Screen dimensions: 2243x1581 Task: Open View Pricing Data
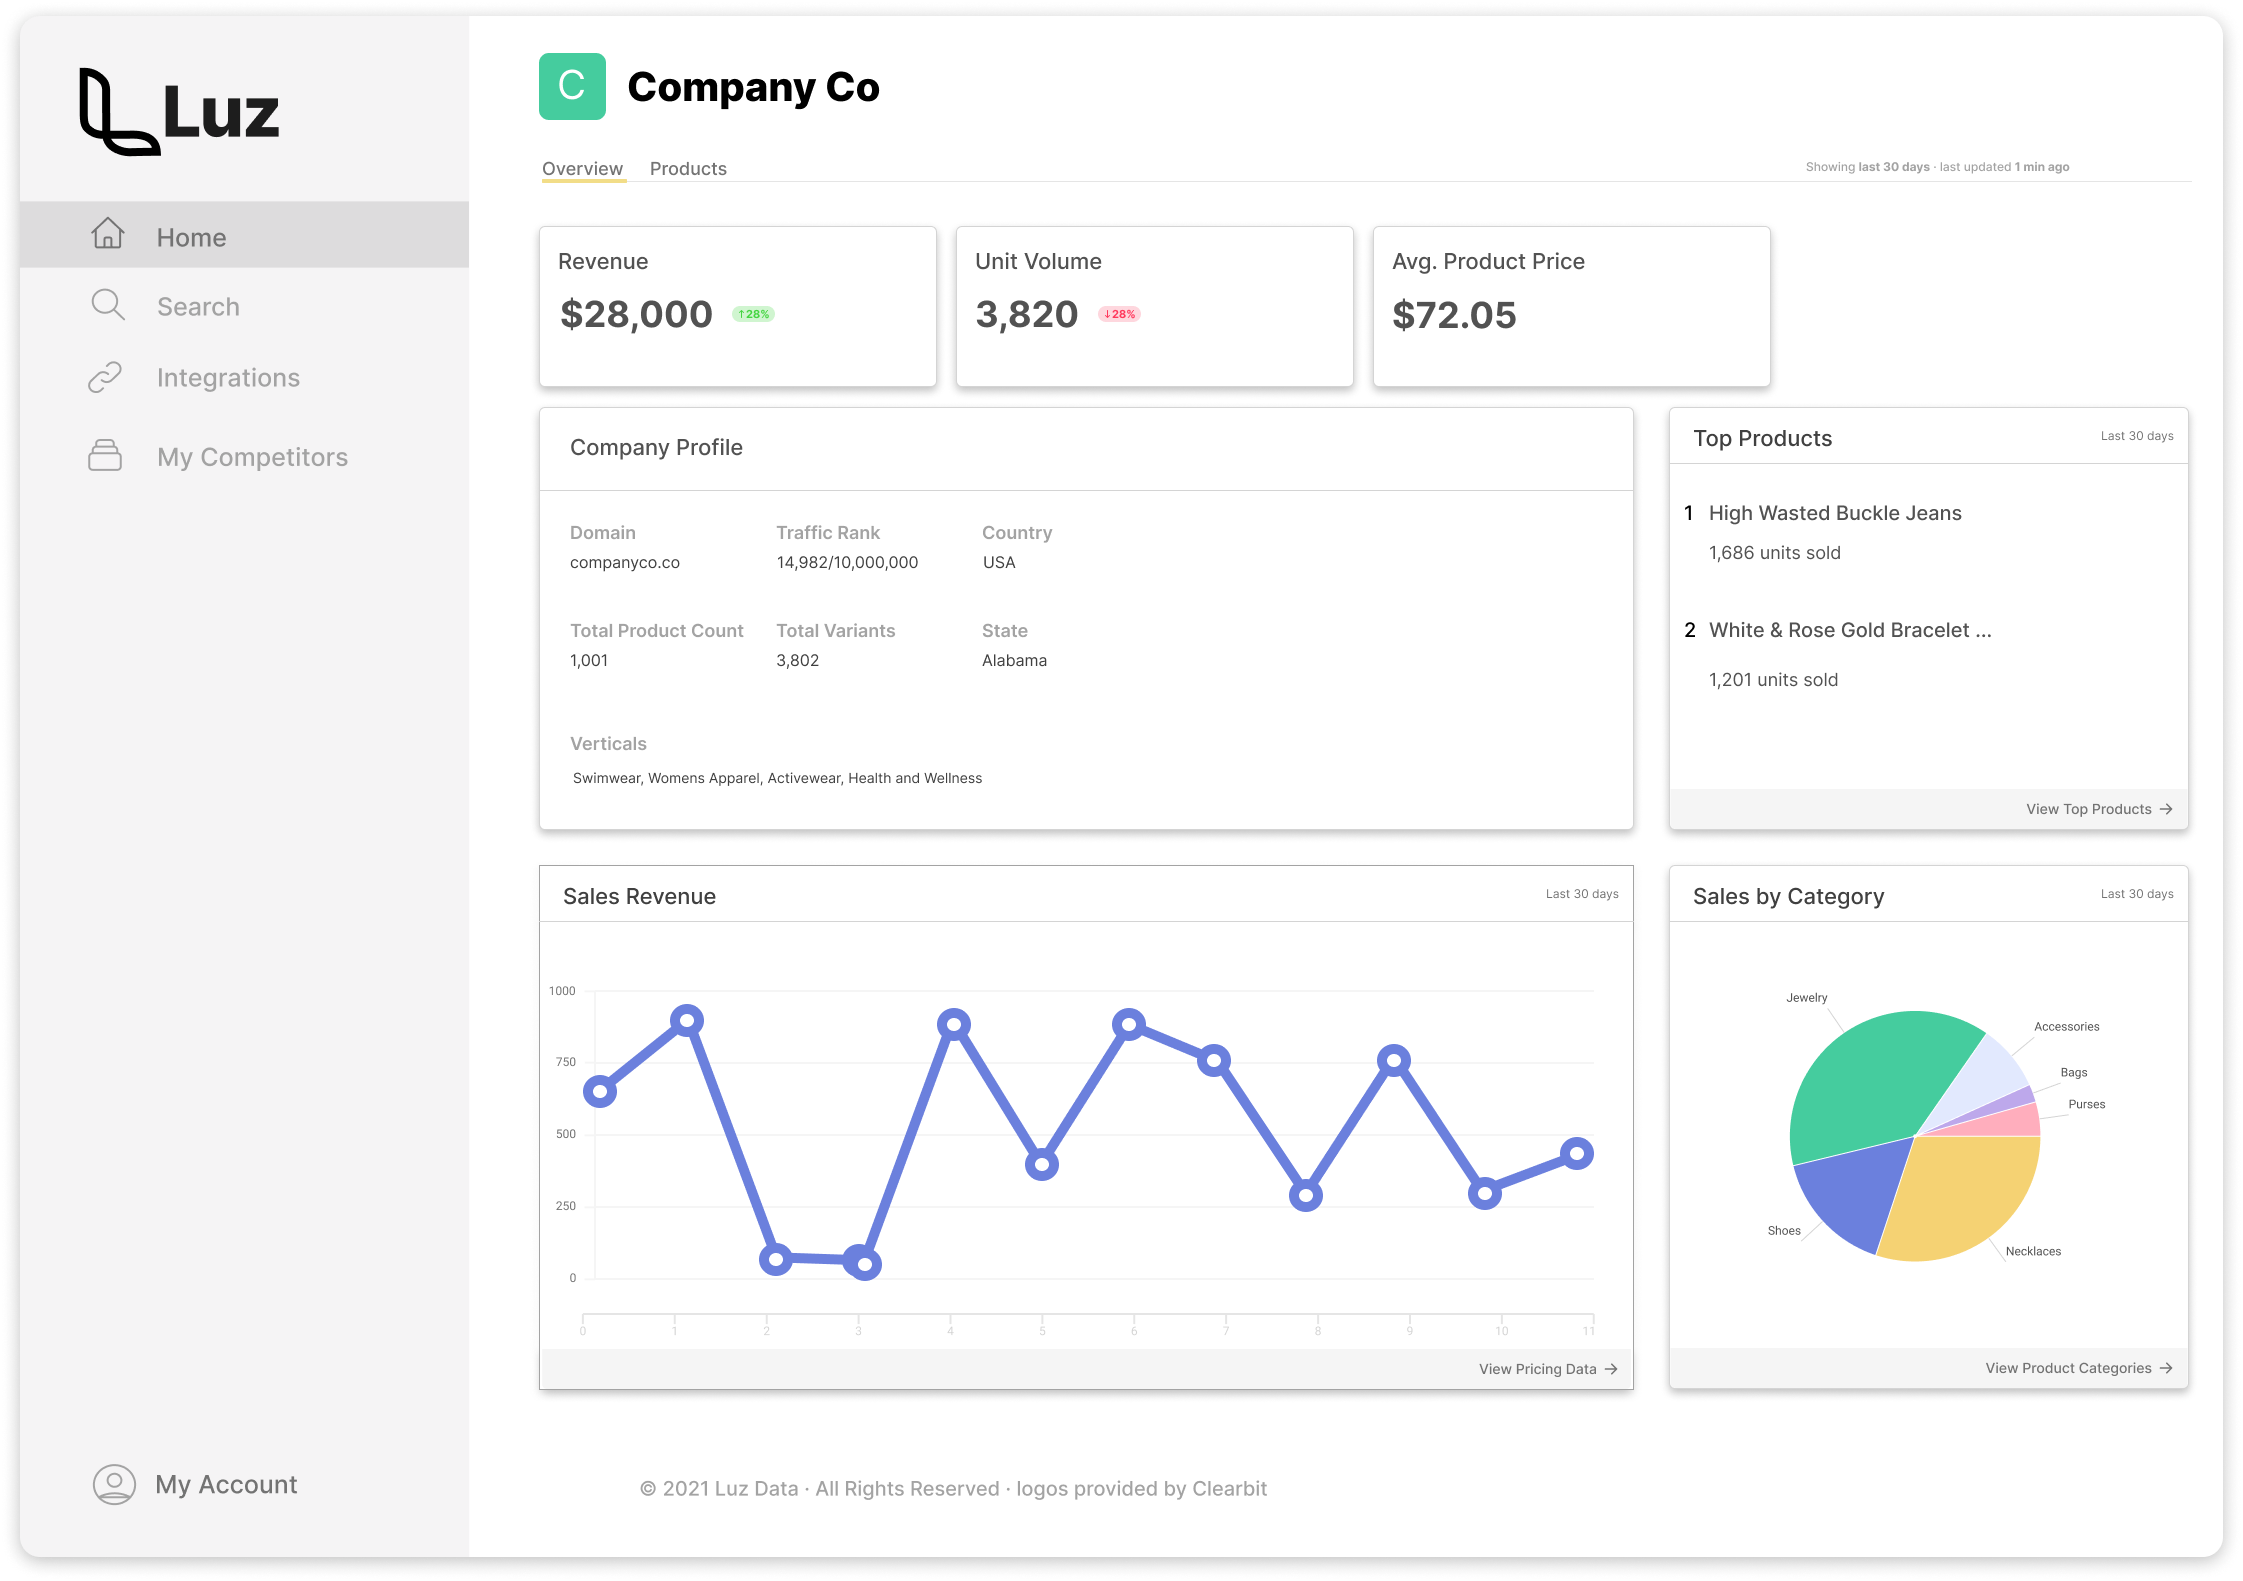pos(1536,1368)
